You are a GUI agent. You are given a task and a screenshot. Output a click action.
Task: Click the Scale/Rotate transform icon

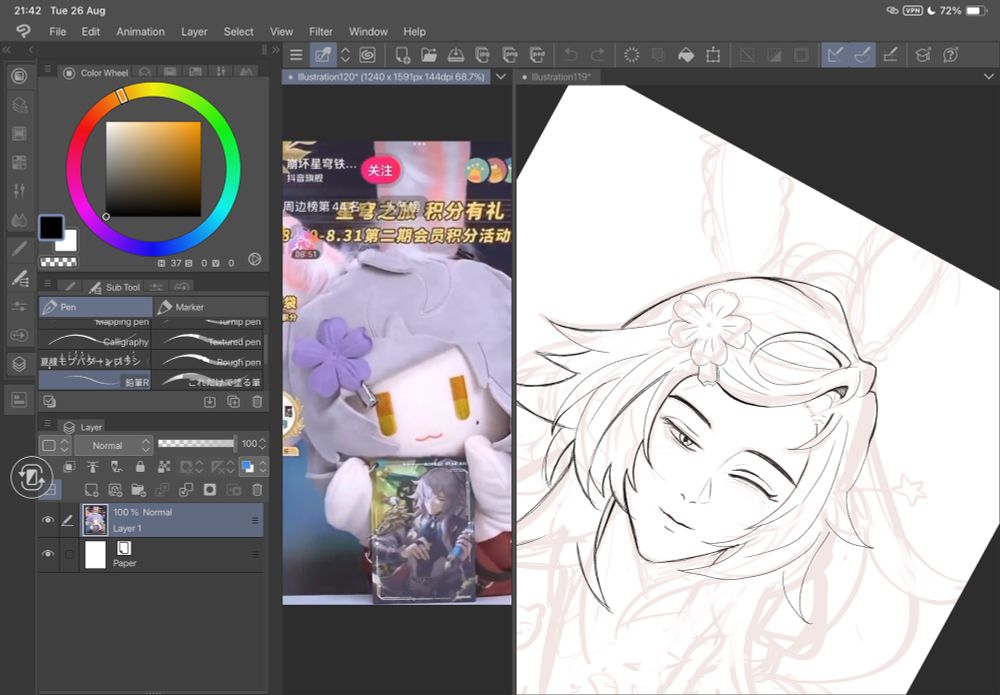tap(713, 55)
